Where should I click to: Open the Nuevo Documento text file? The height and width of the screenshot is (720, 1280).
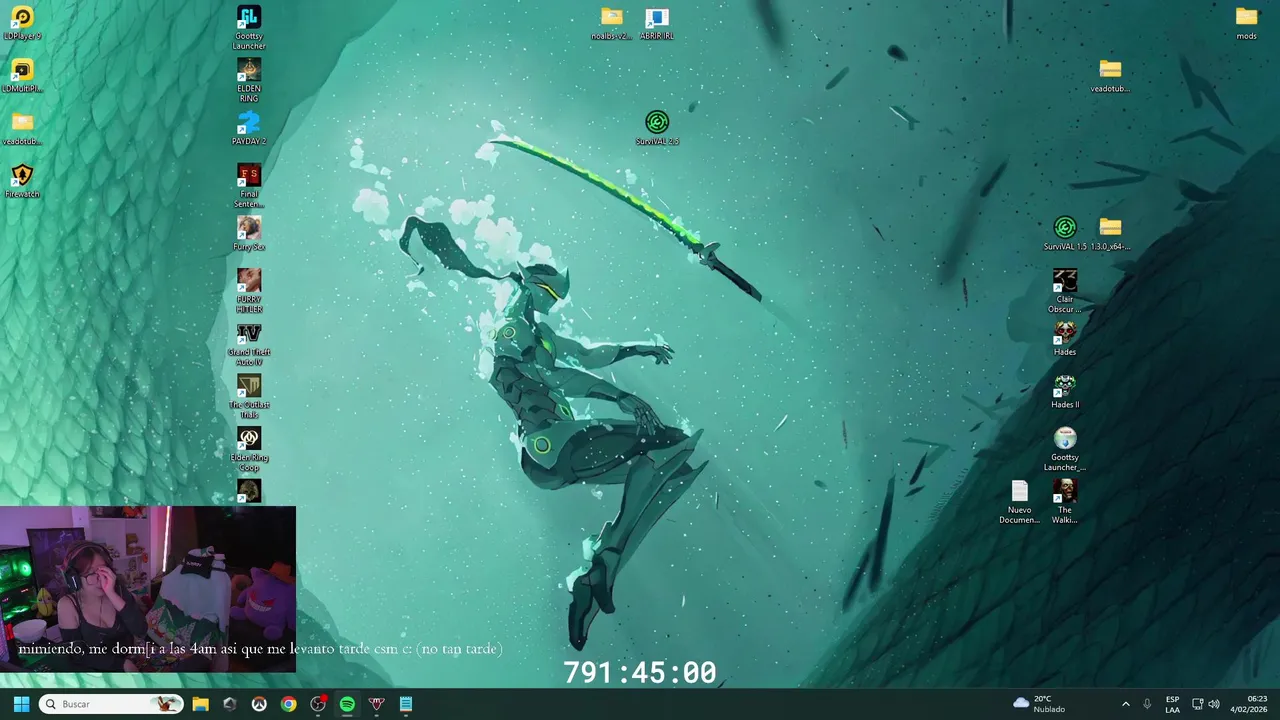point(1019,503)
